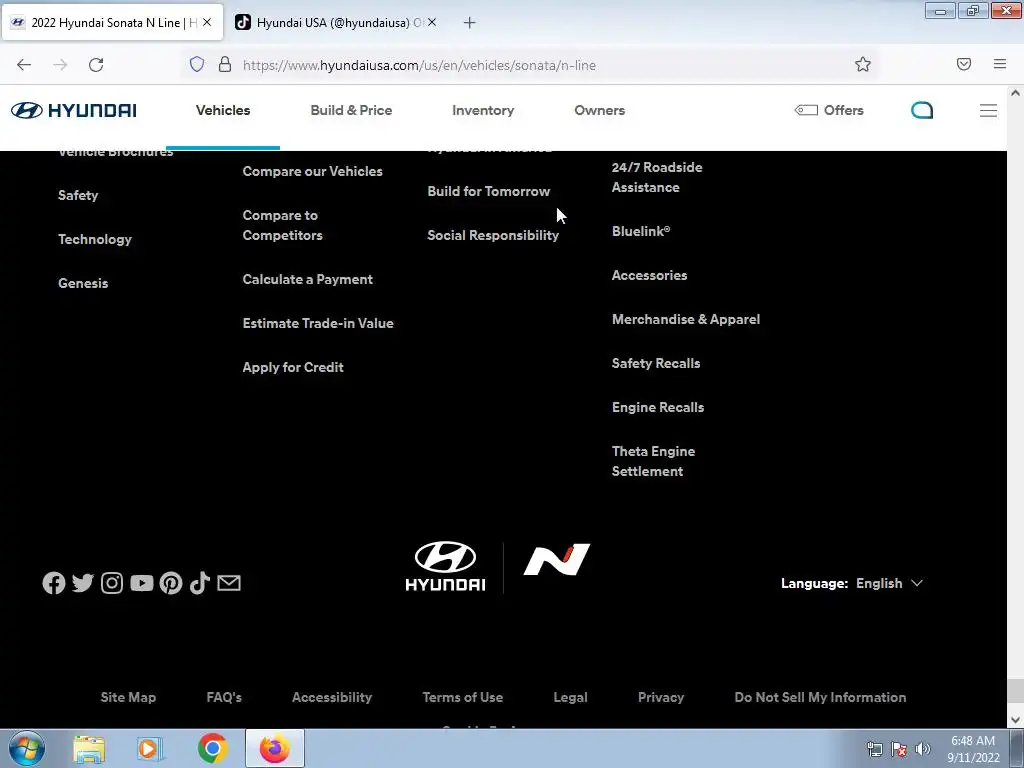Open the Terms of Use link
Image resolution: width=1024 pixels, height=768 pixels.
[462, 697]
